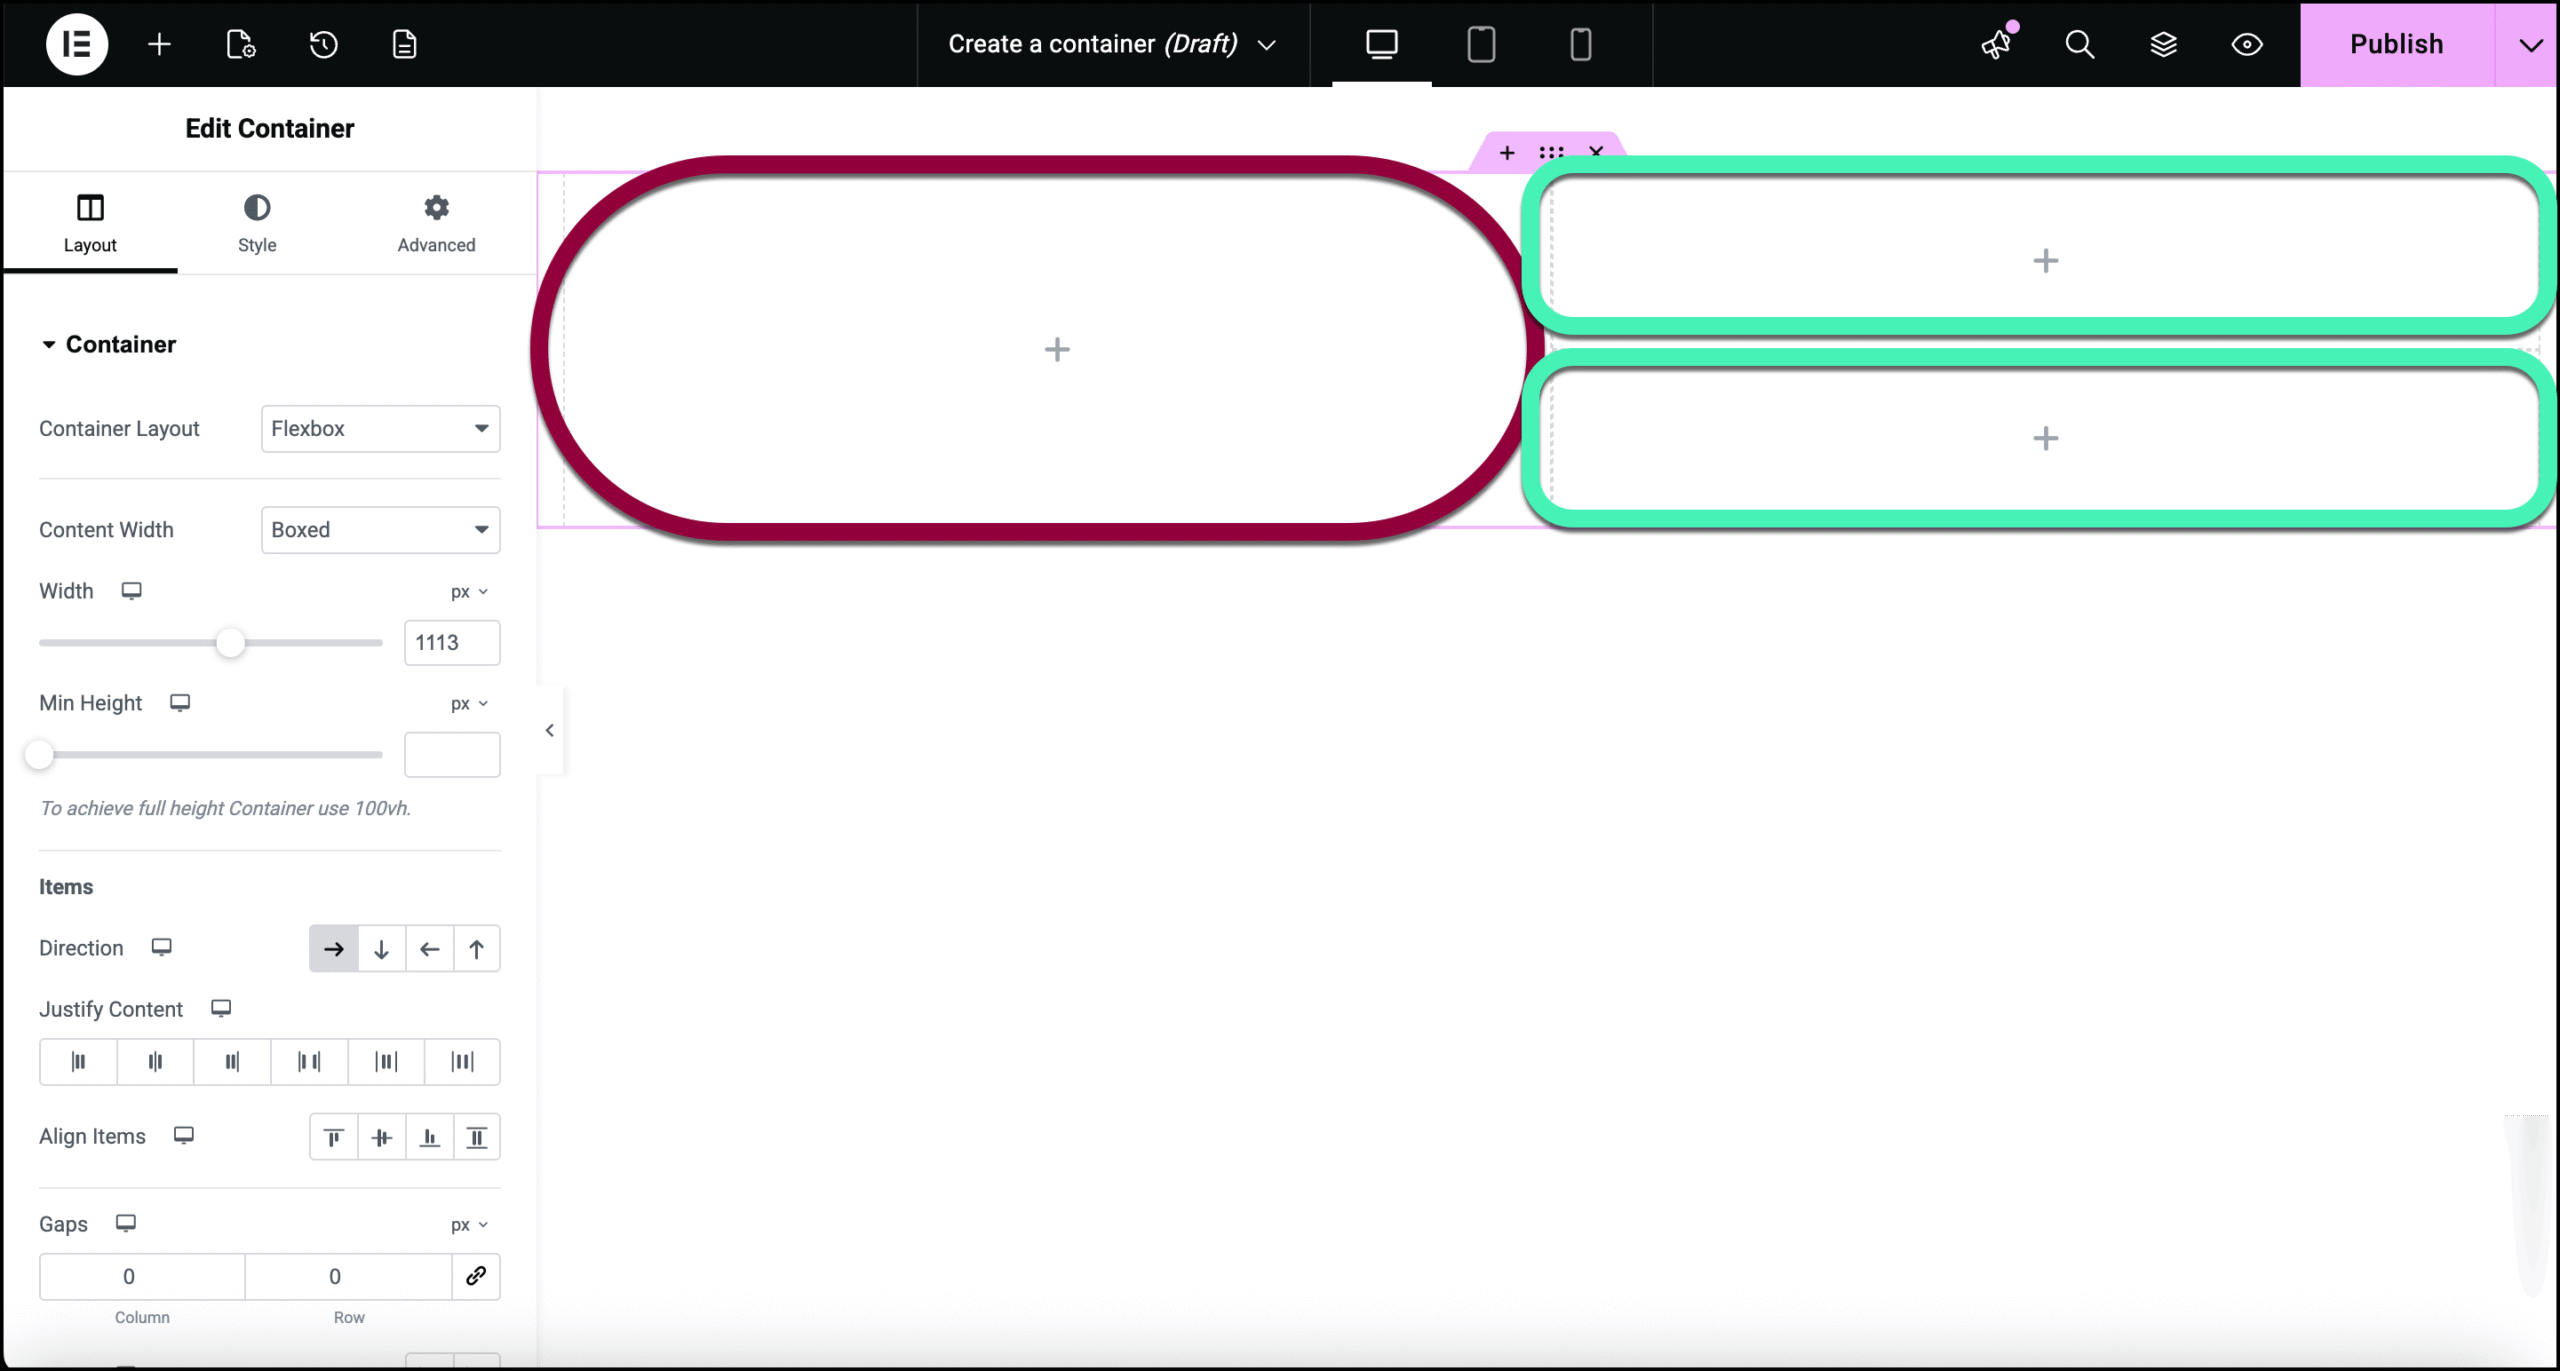Switch to Tablet responsive view
The height and width of the screenshot is (1371, 2560).
point(1481,44)
